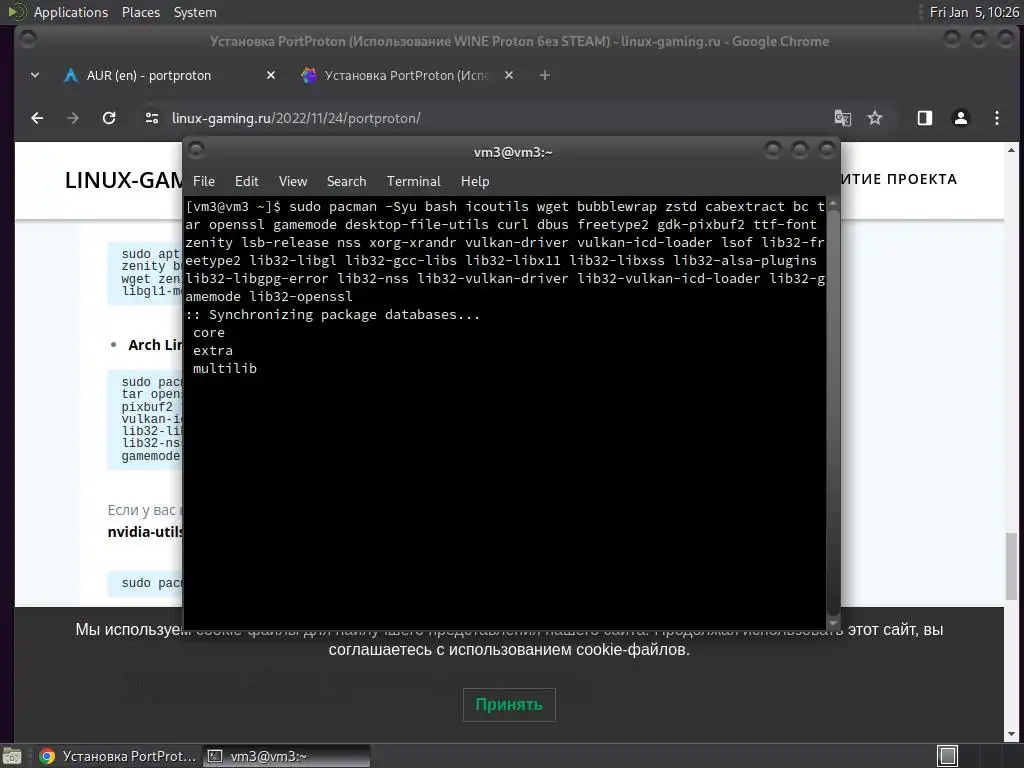
Task: Open terminal Help menu
Action: click(x=475, y=181)
